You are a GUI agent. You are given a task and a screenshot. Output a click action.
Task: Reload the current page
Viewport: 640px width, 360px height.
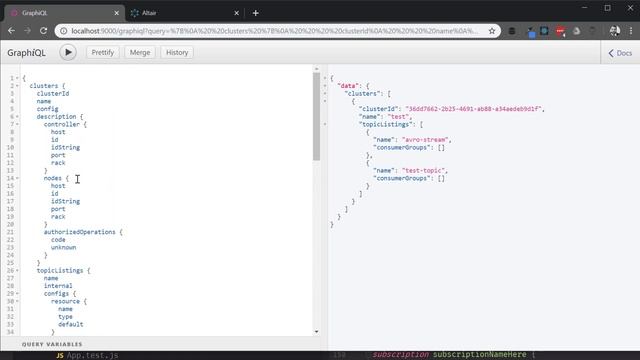(43, 31)
